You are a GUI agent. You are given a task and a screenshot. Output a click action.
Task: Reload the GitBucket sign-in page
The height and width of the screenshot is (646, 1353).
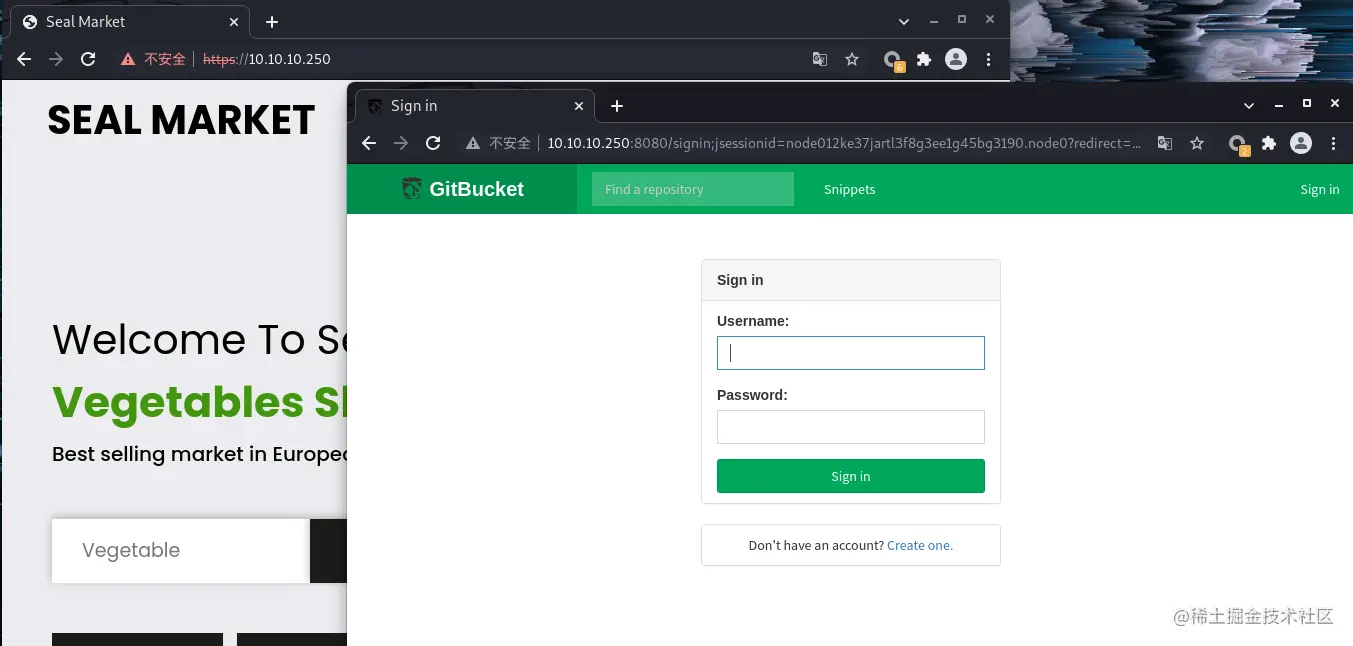433,143
